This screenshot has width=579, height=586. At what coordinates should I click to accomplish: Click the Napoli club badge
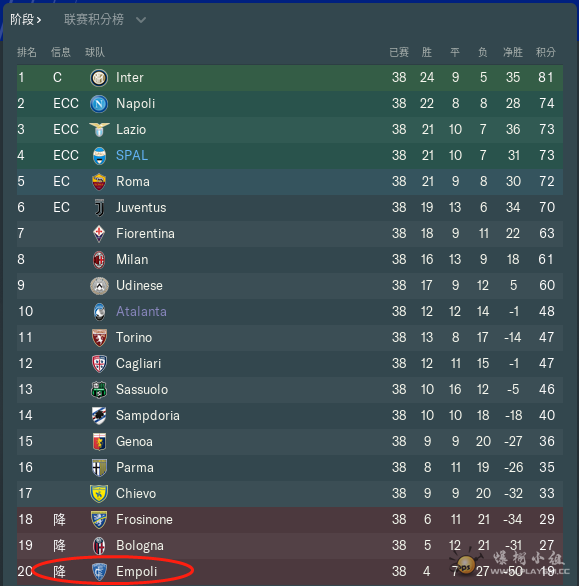(99, 104)
